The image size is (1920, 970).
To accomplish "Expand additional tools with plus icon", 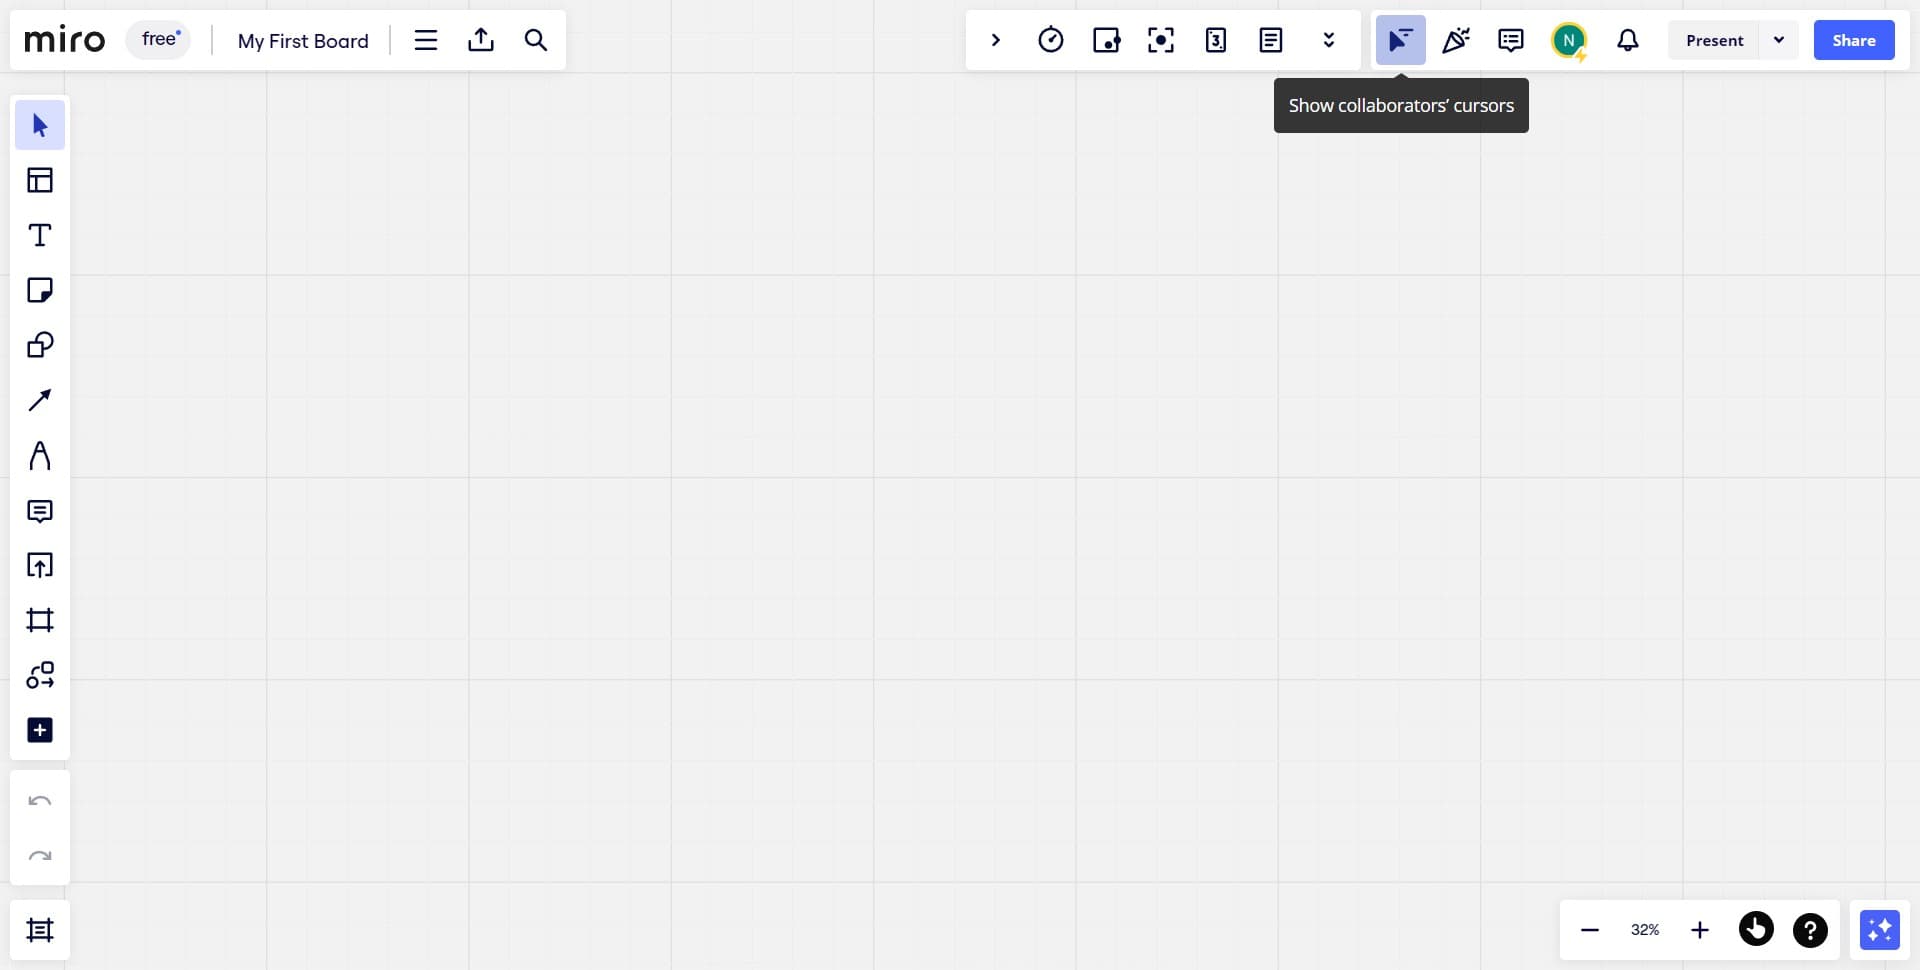I will pyautogui.click(x=40, y=729).
